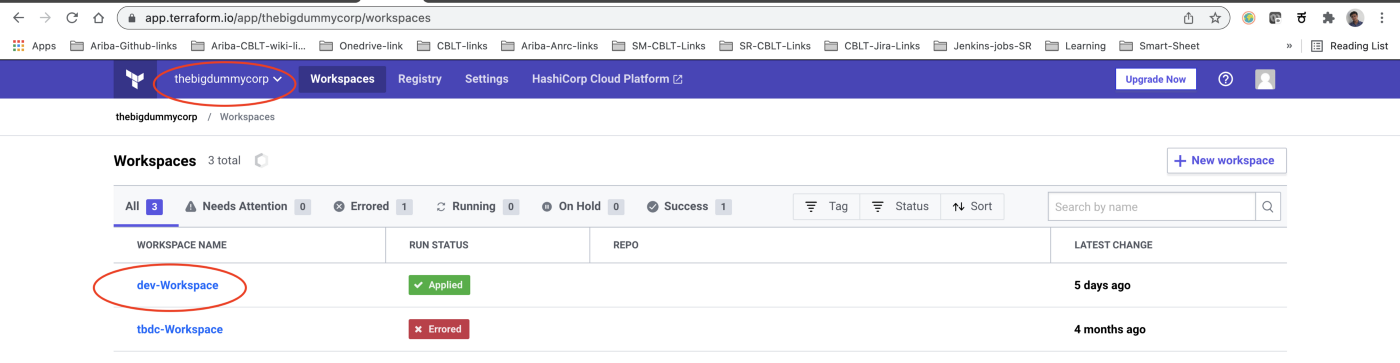Click the LATEST CHANGE column header
Image resolution: width=1400 pixels, height=363 pixels.
pos(1113,245)
